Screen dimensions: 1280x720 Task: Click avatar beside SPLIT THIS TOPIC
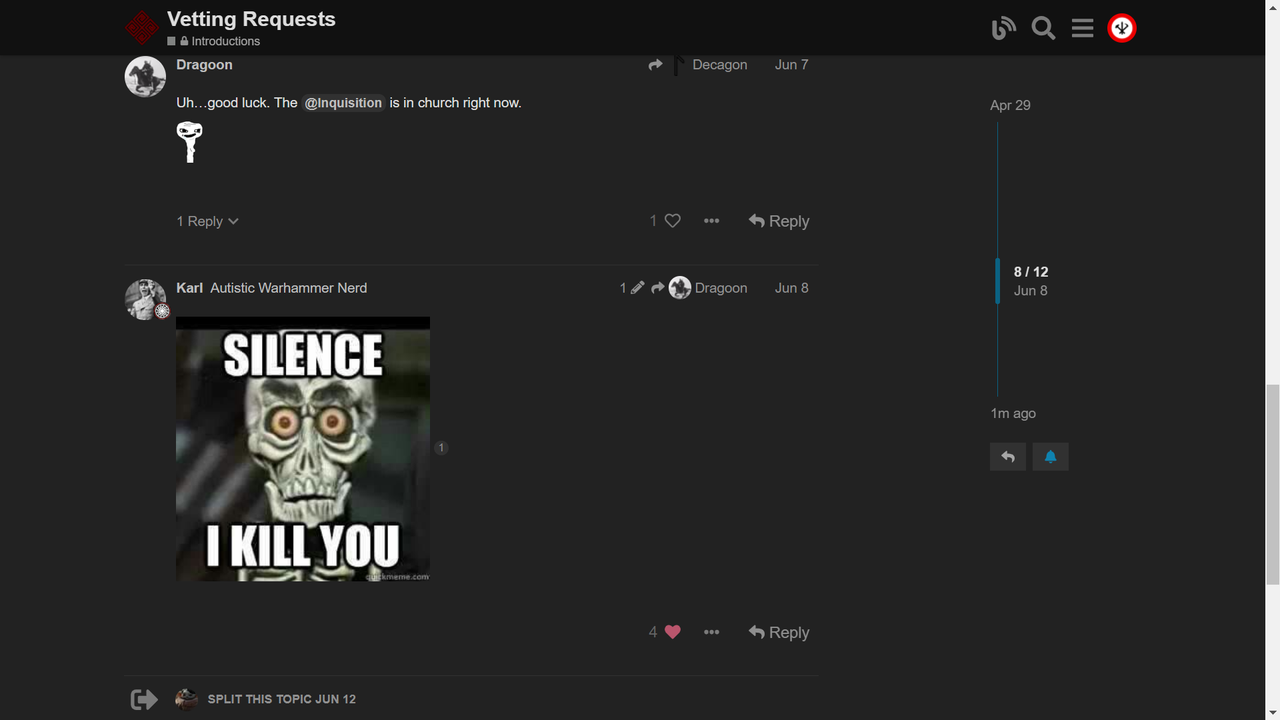(186, 699)
